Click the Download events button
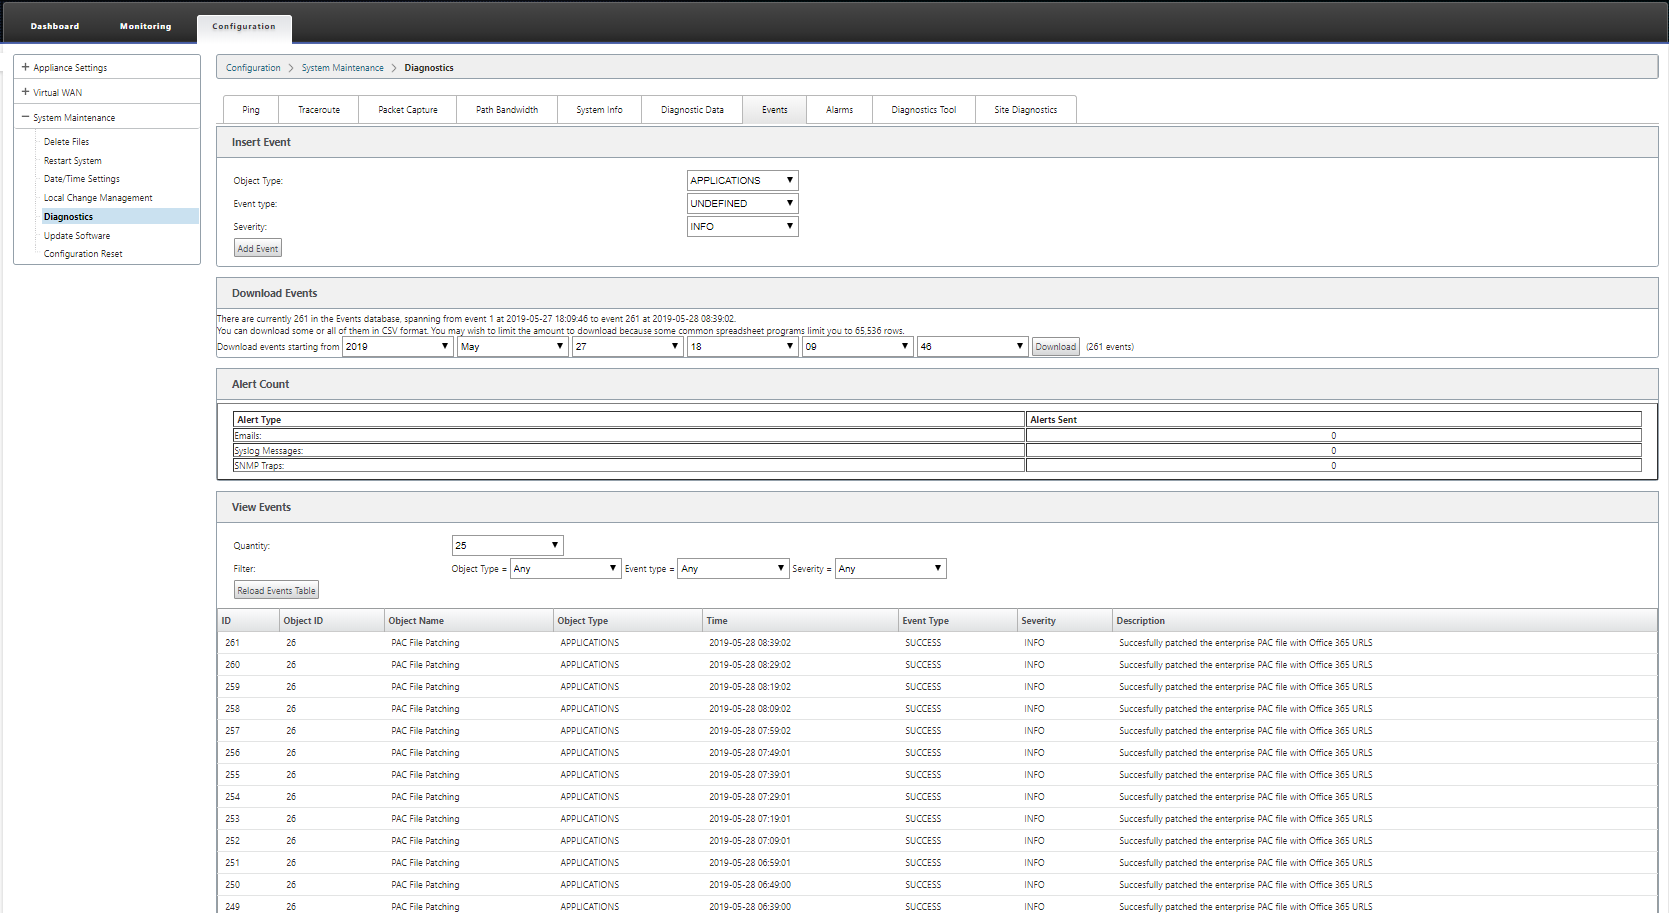Image resolution: width=1669 pixels, height=913 pixels. point(1055,347)
